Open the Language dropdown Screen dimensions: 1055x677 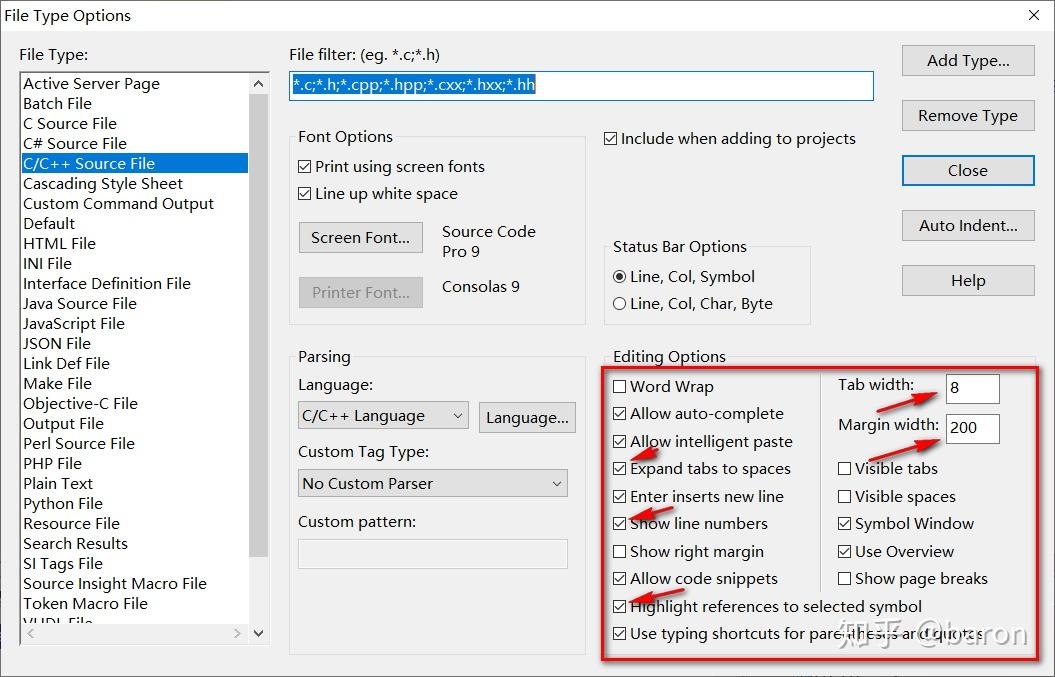pyautogui.click(x=383, y=416)
